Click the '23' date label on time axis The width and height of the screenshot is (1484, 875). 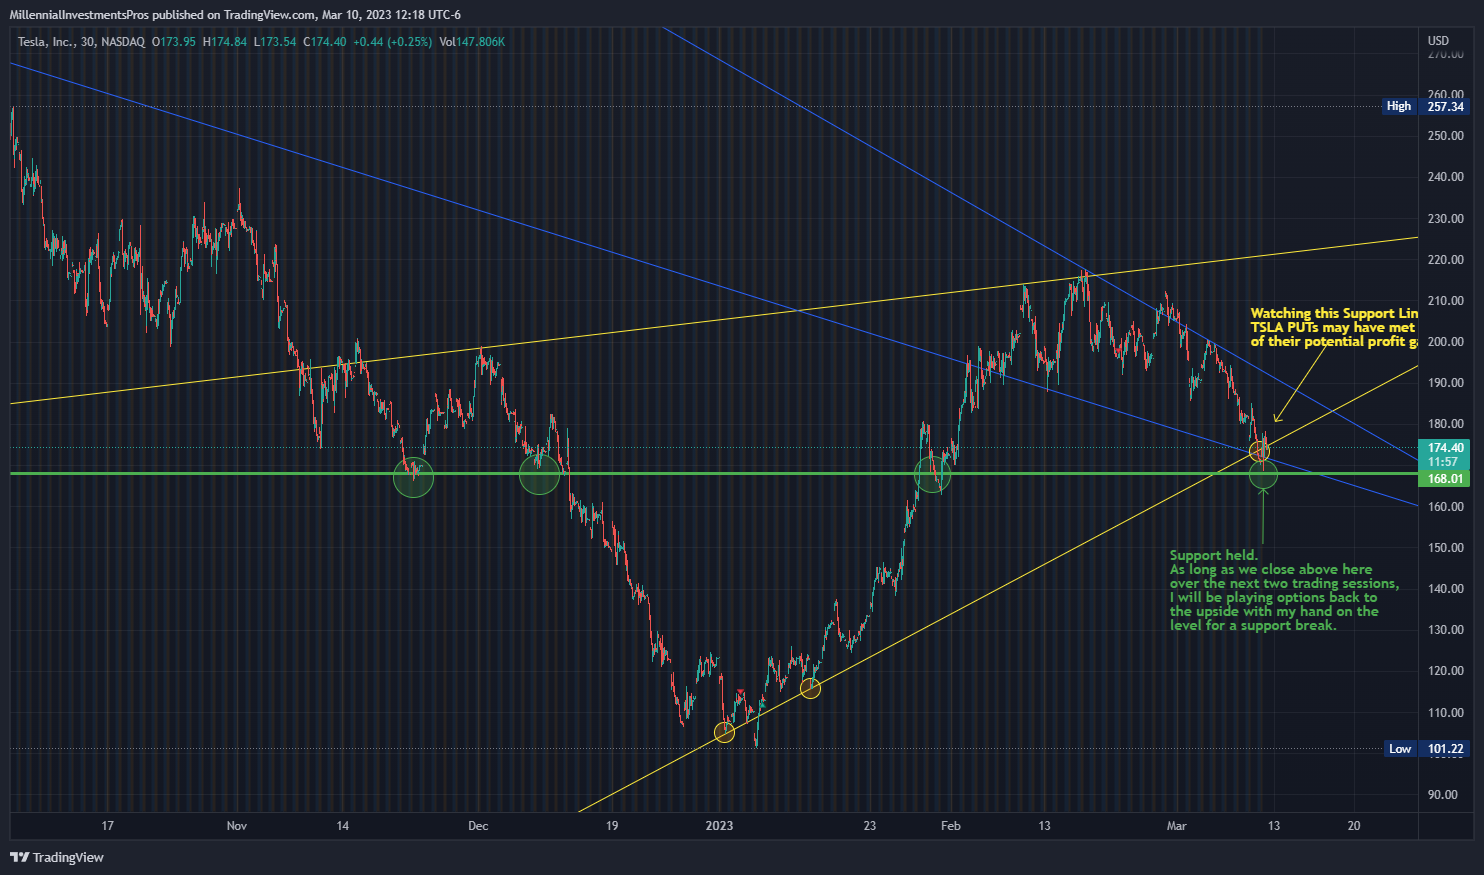[870, 826]
